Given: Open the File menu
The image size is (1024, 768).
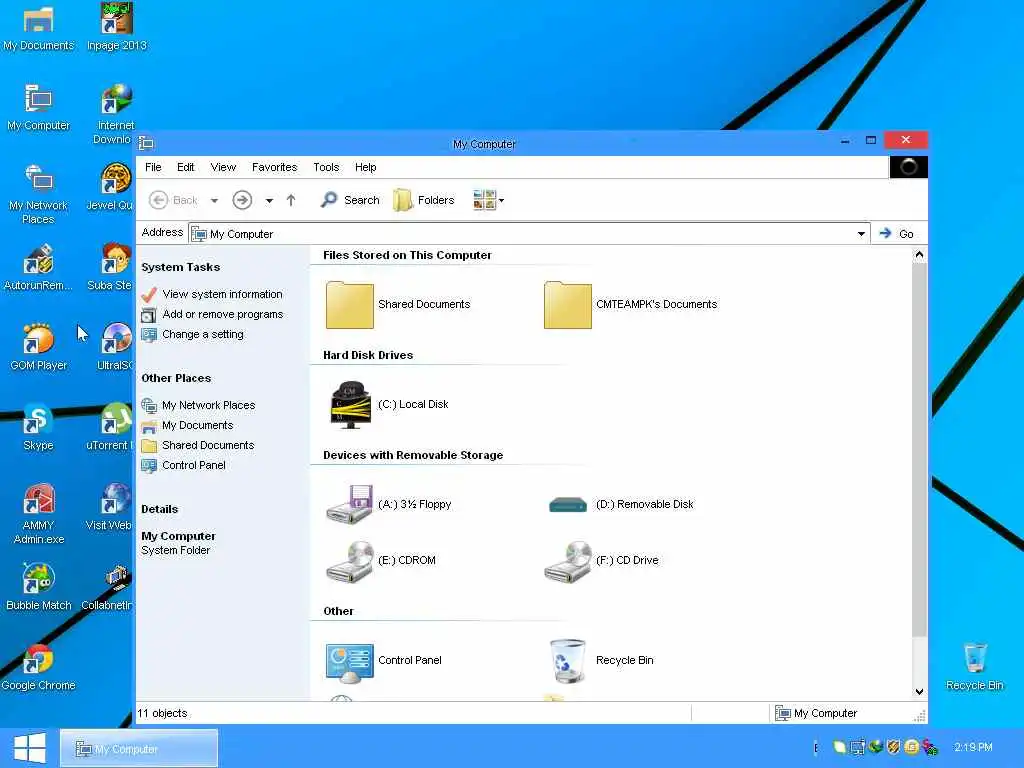Looking at the screenshot, I should tap(153, 167).
